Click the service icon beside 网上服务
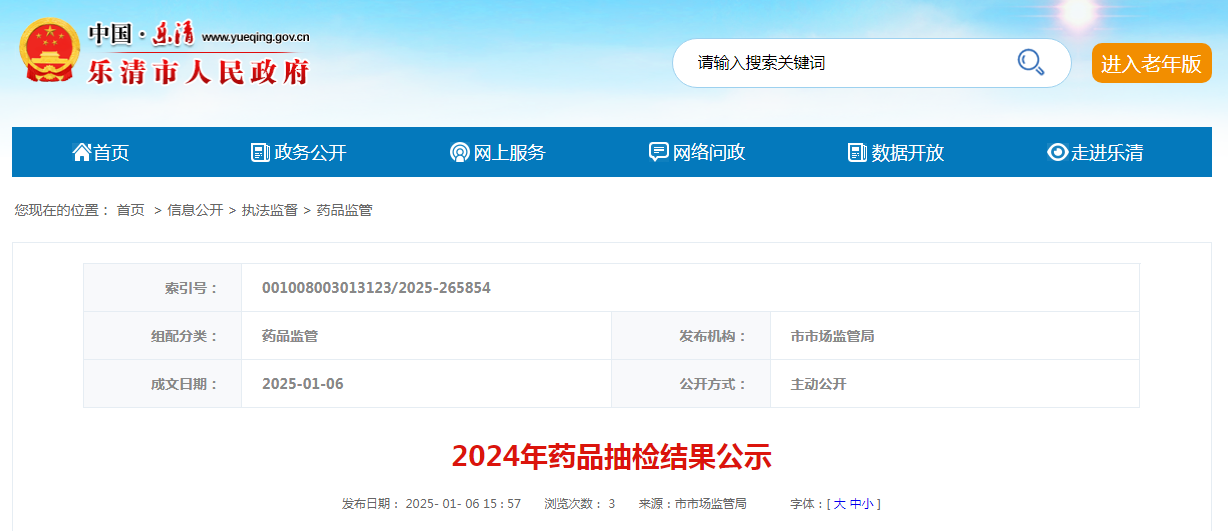Image resolution: width=1228 pixels, height=531 pixels. tap(459, 152)
